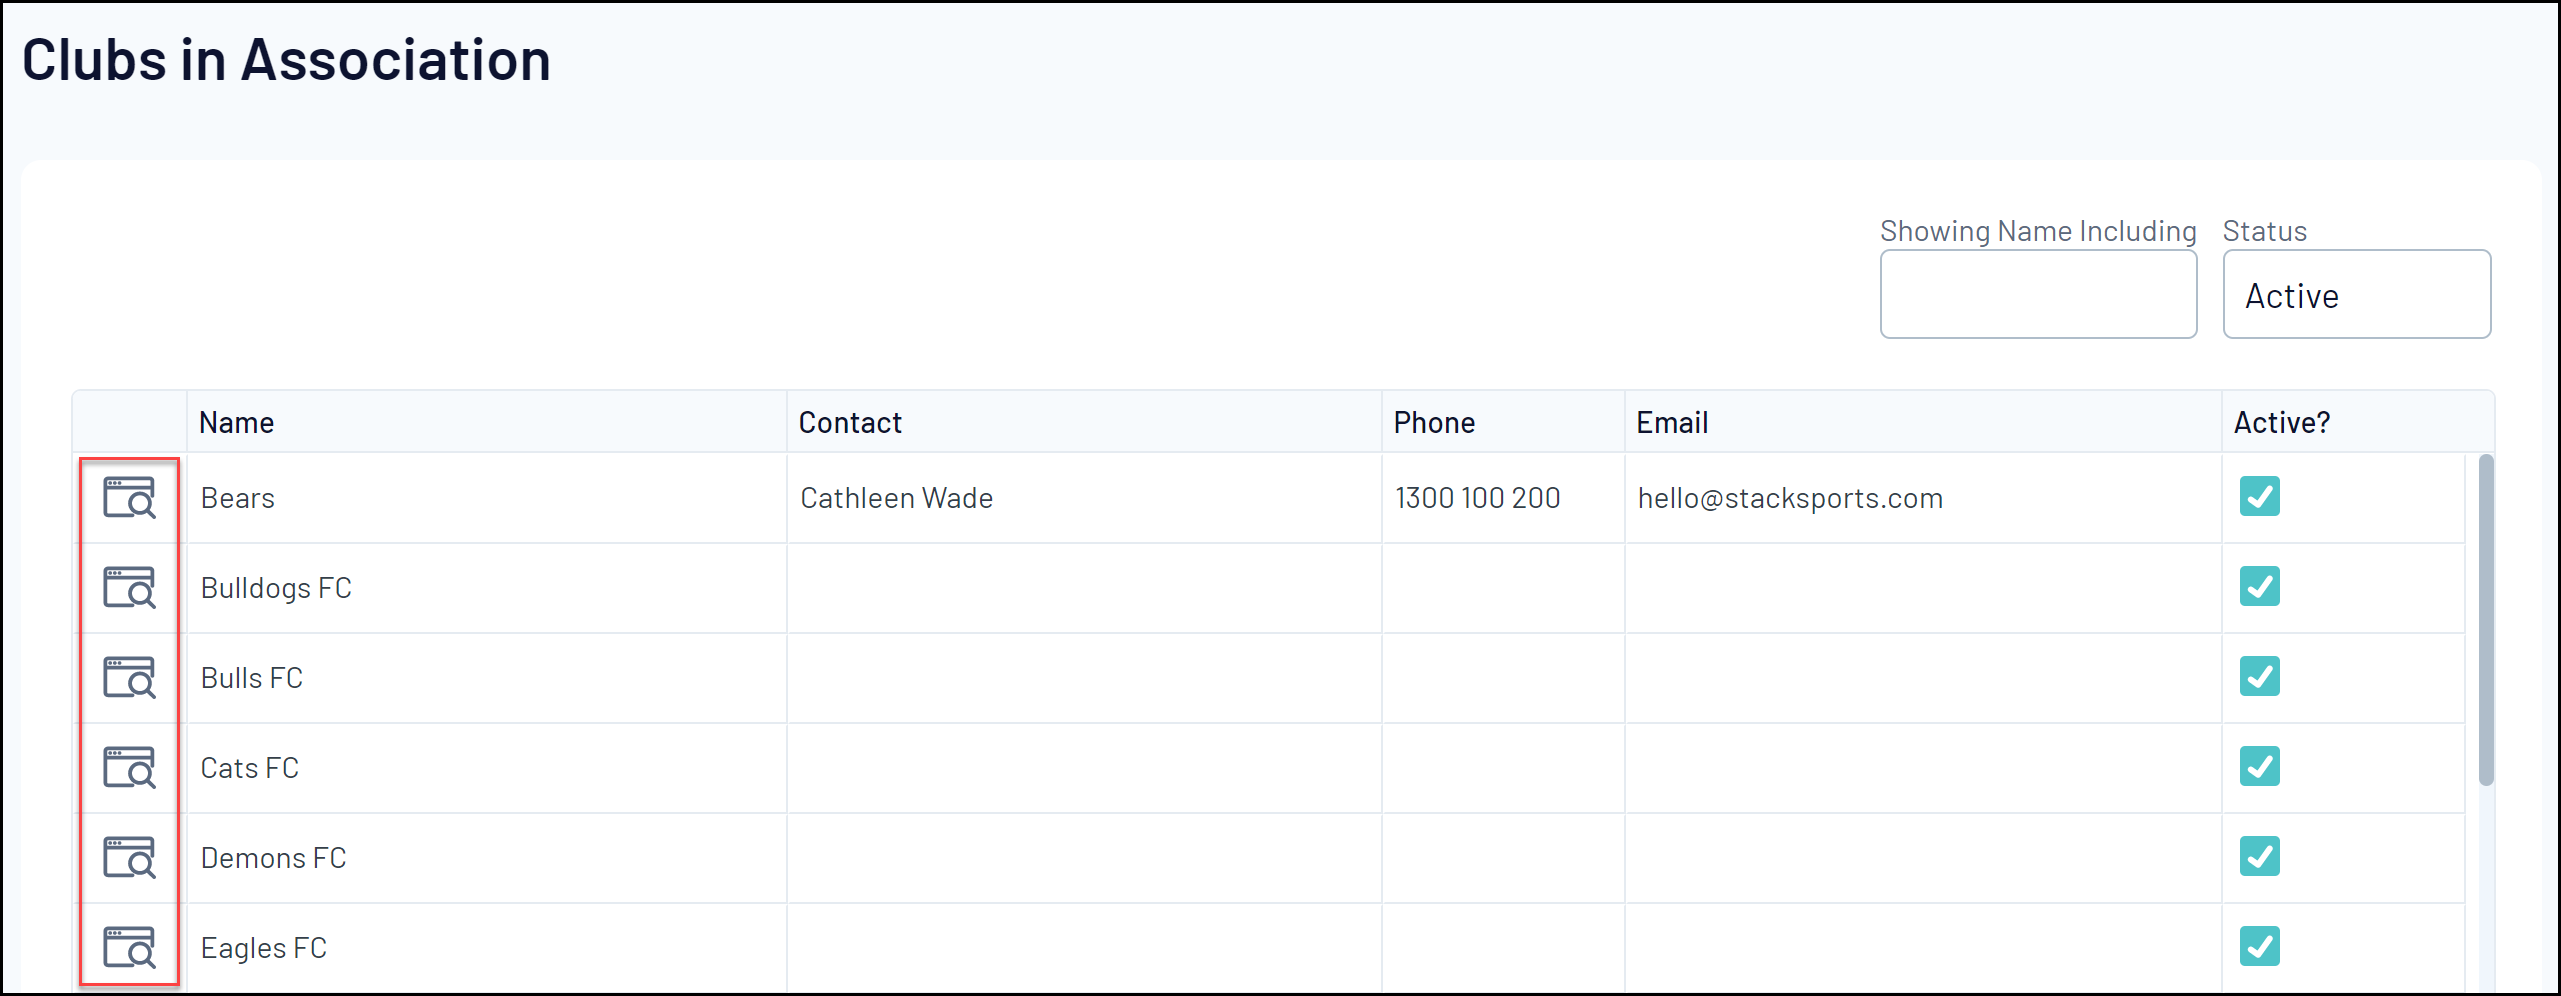Click the Phone column header
Image resolution: width=2561 pixels, height=996 pixels.
(1434, 422)
